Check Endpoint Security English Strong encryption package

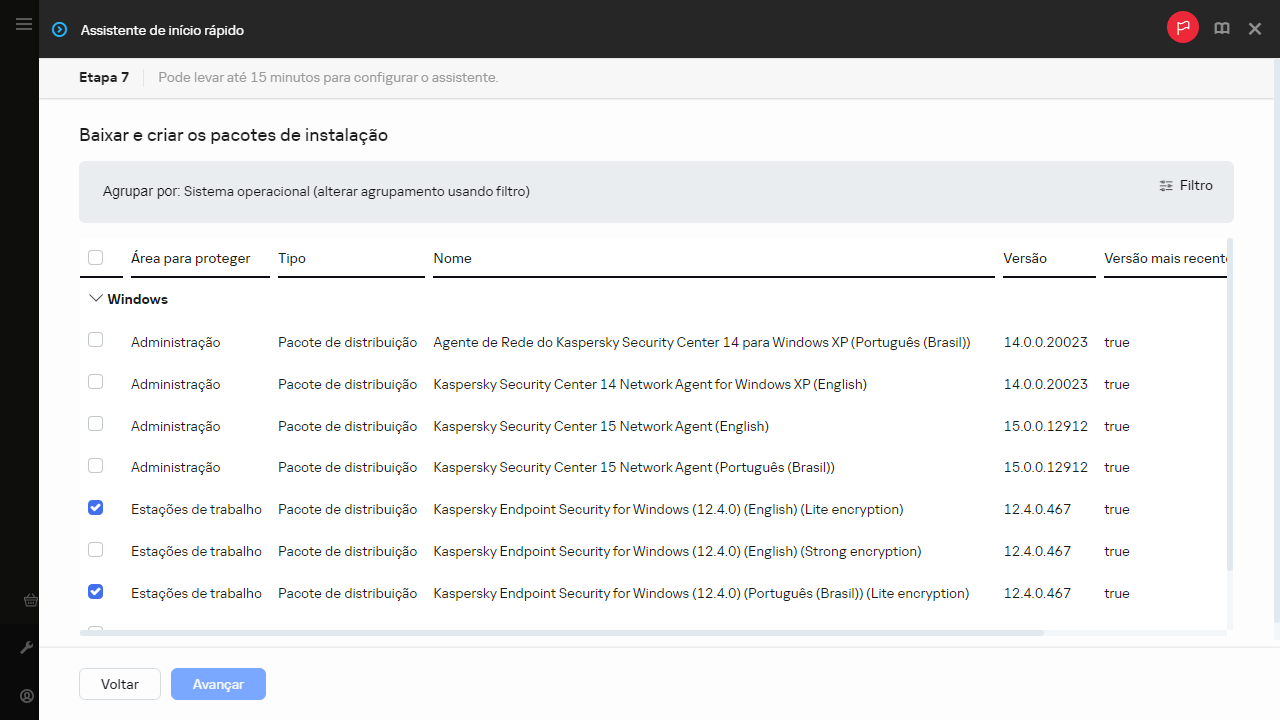tap(96, 550)
